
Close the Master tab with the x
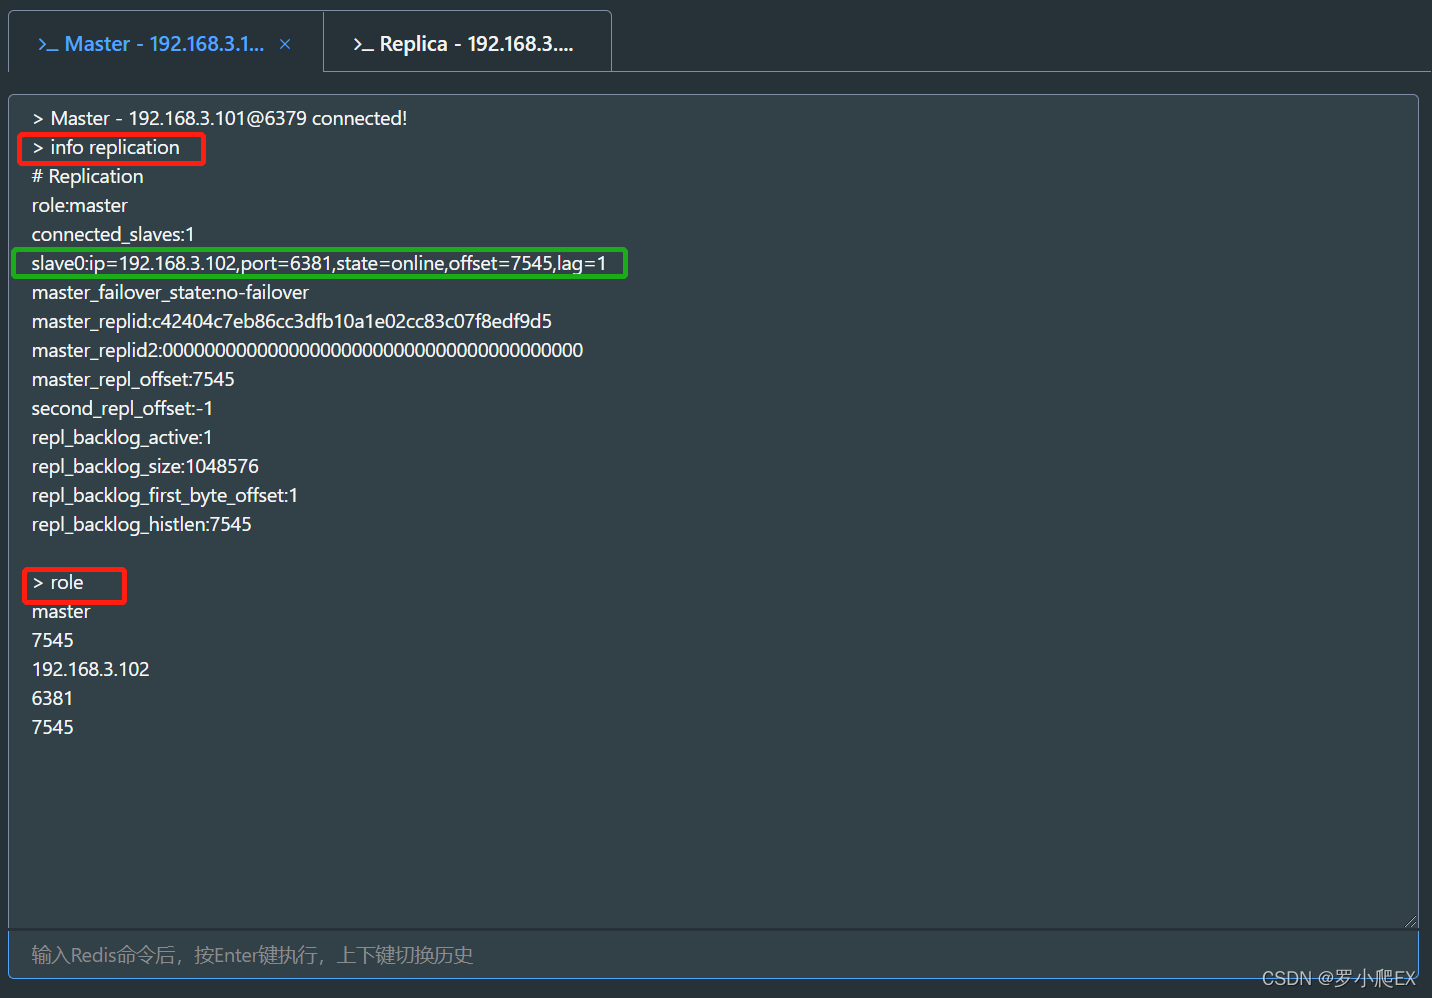point(285,44)
